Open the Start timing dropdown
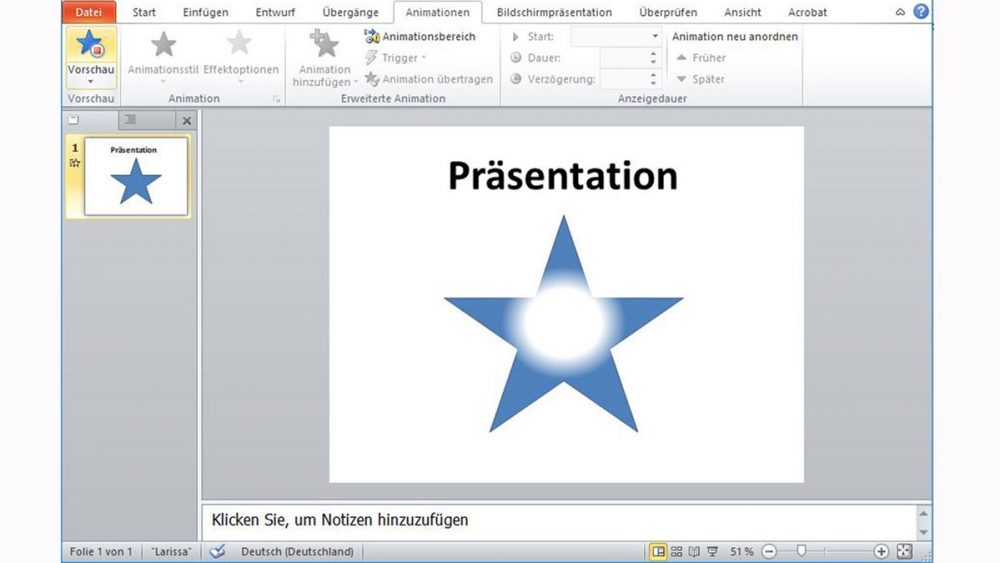The width and height of the screenshot is (1000, 563). click(x=654, y=36)
